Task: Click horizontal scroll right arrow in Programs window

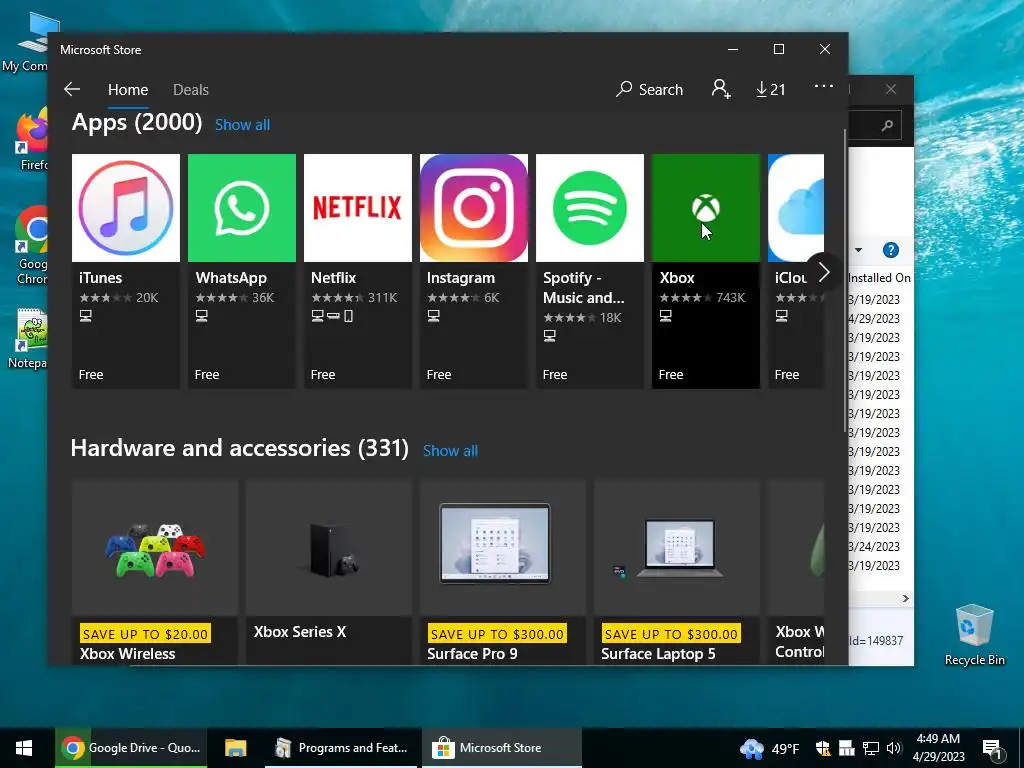Action: tap(905, 598)
